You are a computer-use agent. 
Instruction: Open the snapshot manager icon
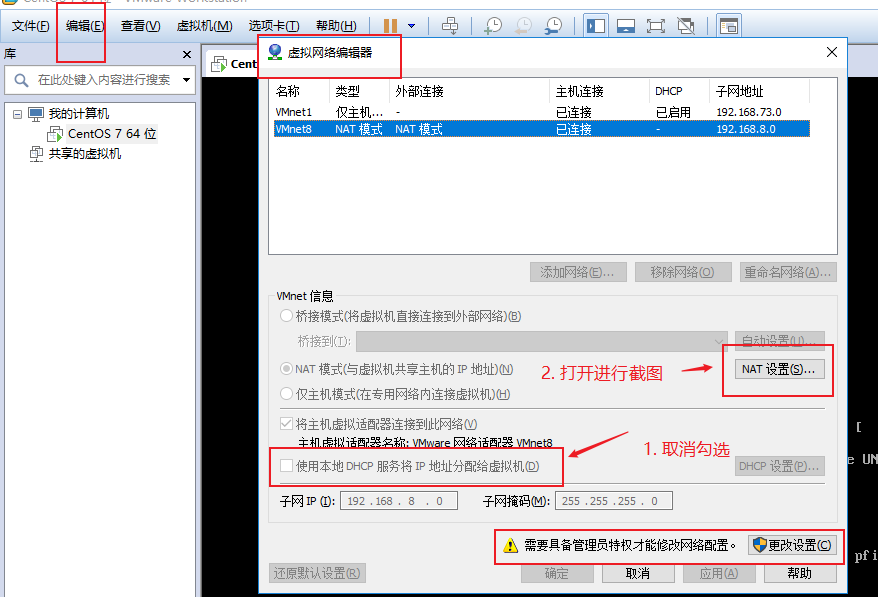553,25
